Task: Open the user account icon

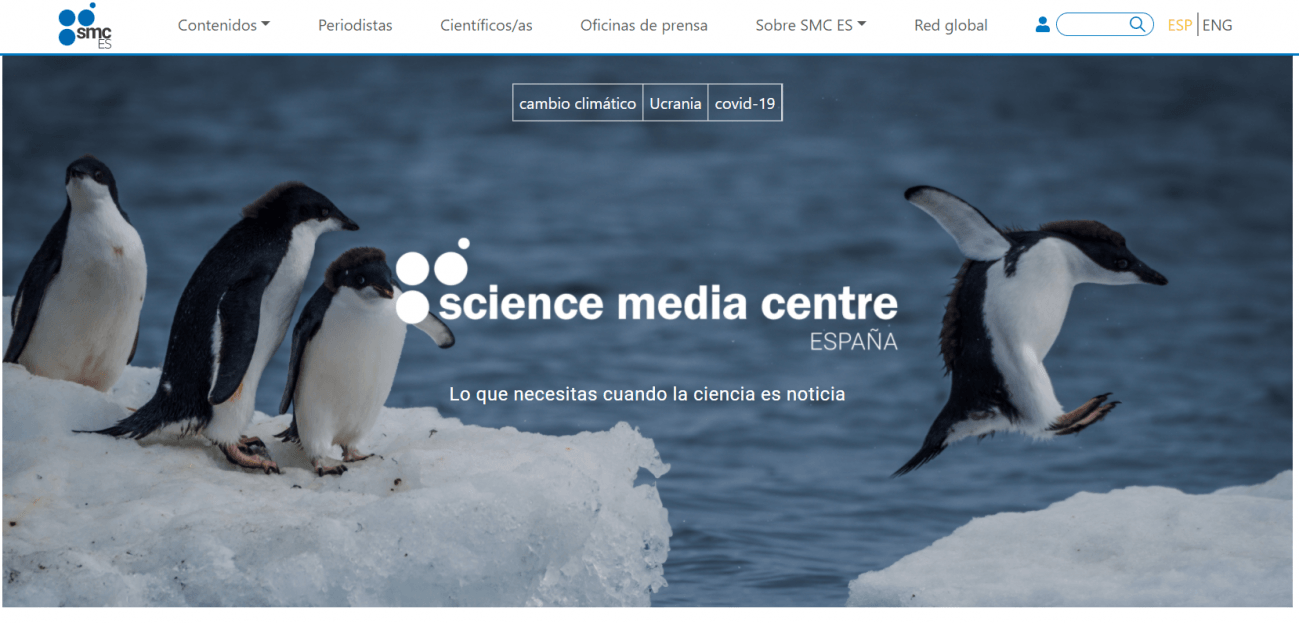Action: (x=1043, y=25)
